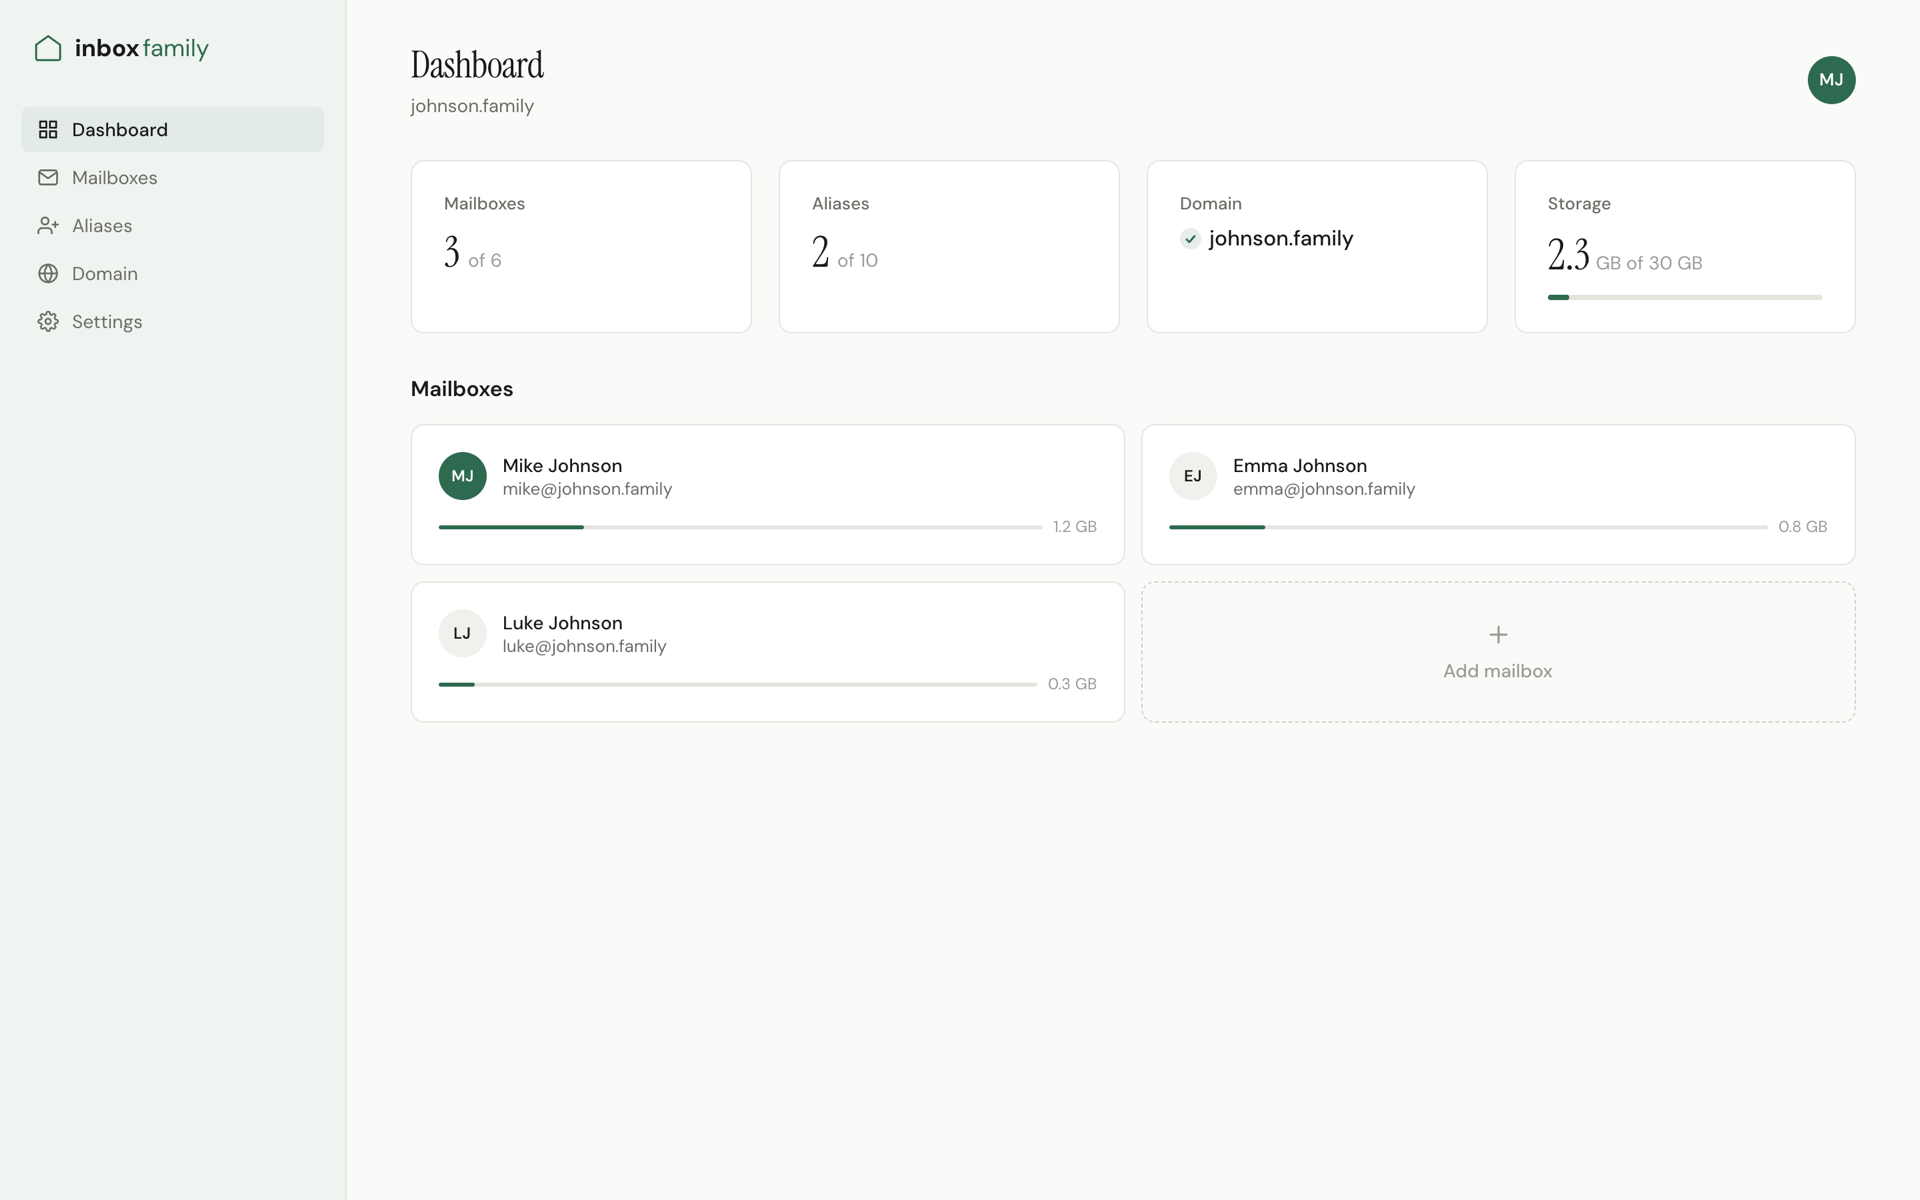The width and height of the screenshot is (1920, 1200).
Task: Click the plus icon in Add mailbox card
Action: click(x=1498, y=634)
